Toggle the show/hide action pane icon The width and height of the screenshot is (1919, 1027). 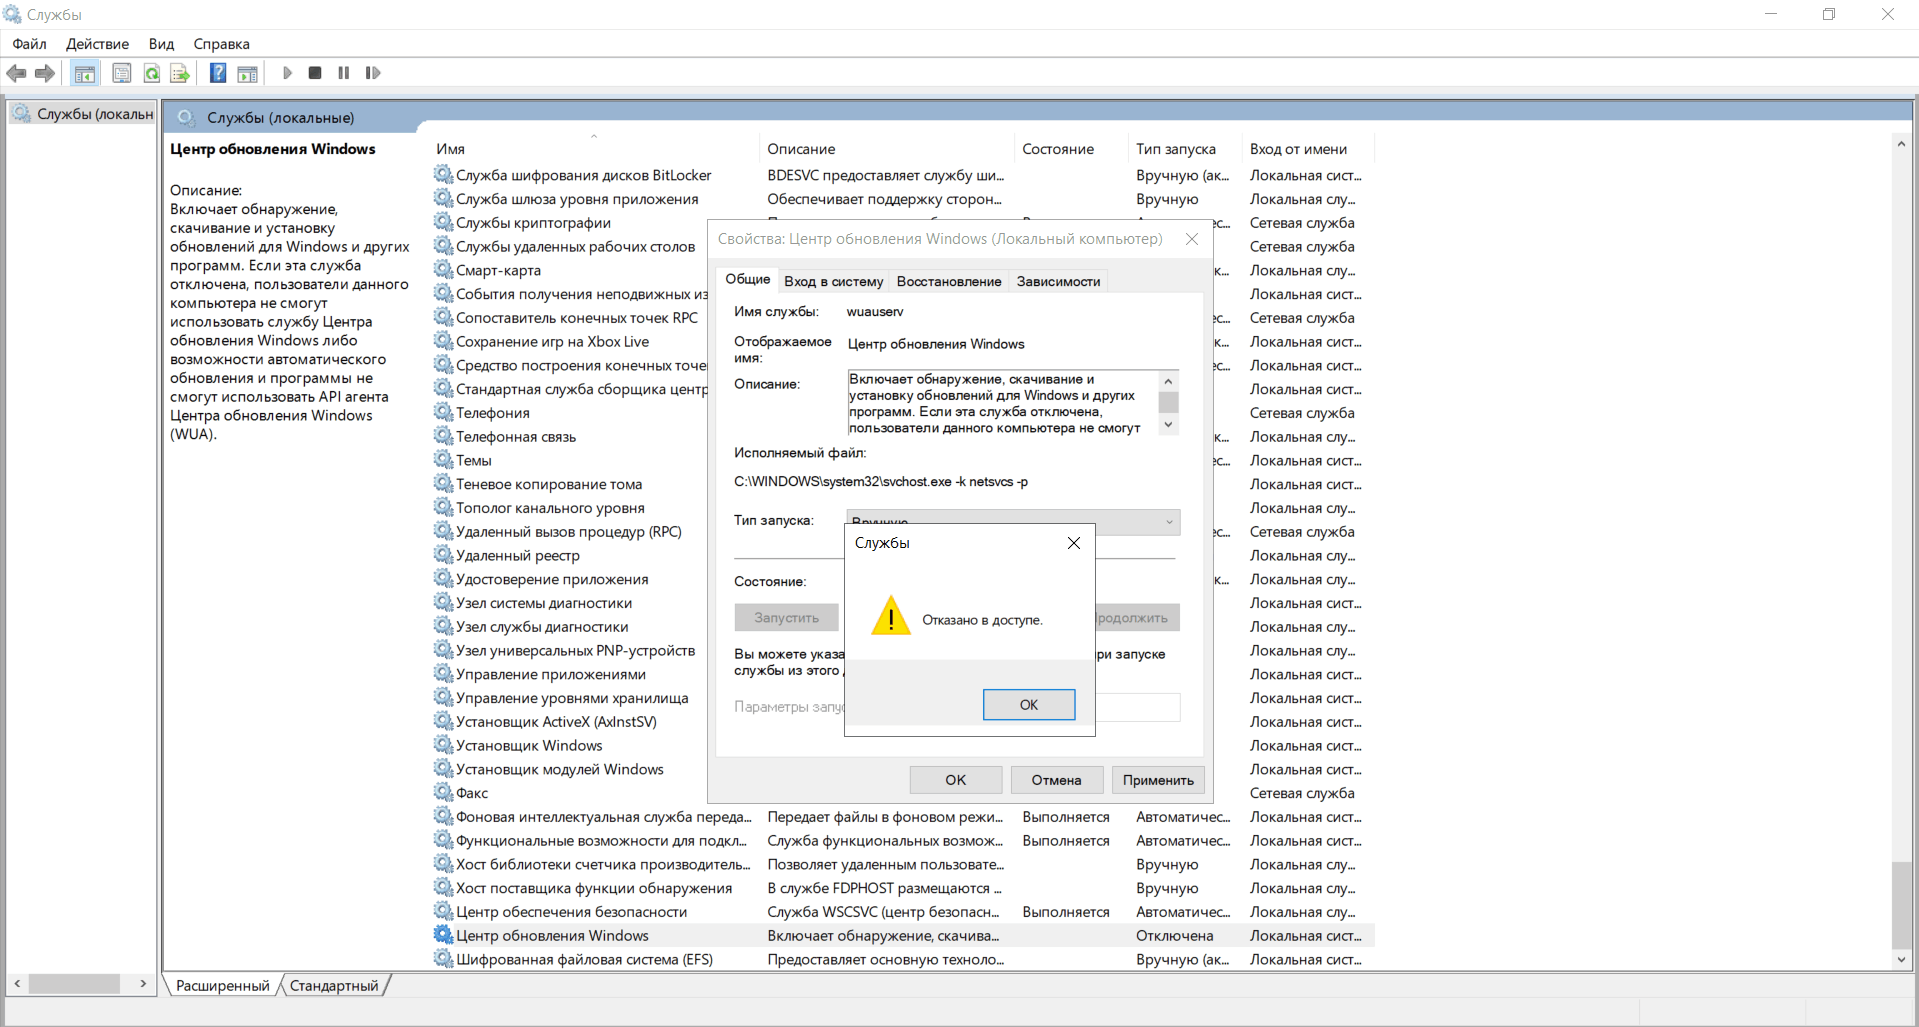click(247, 73)
